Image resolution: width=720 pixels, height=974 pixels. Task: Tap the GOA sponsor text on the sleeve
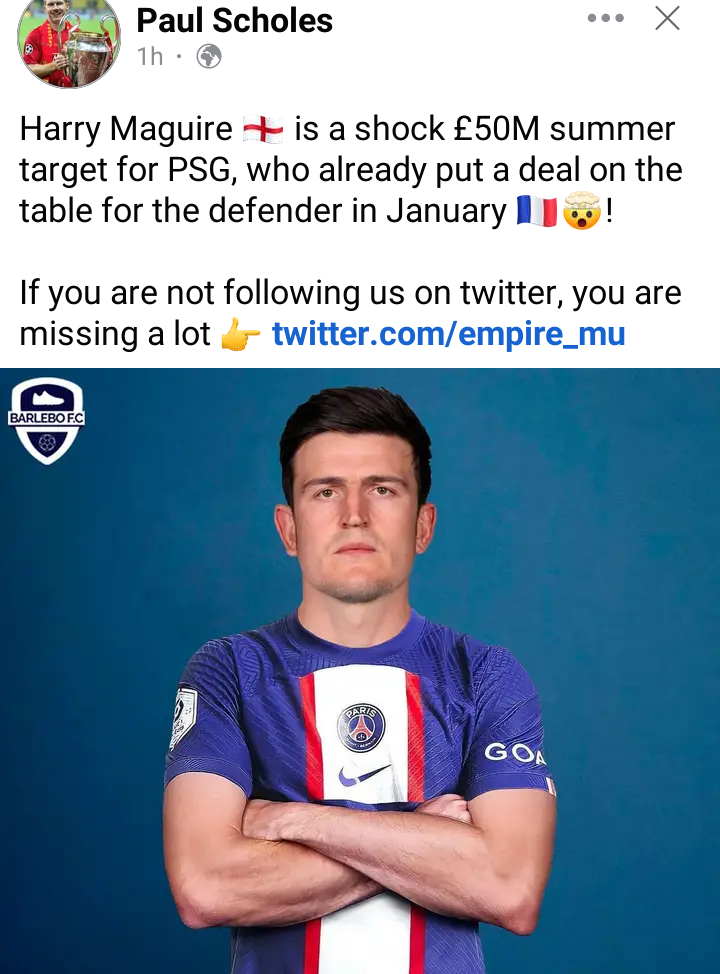click(x=515, y=754)
